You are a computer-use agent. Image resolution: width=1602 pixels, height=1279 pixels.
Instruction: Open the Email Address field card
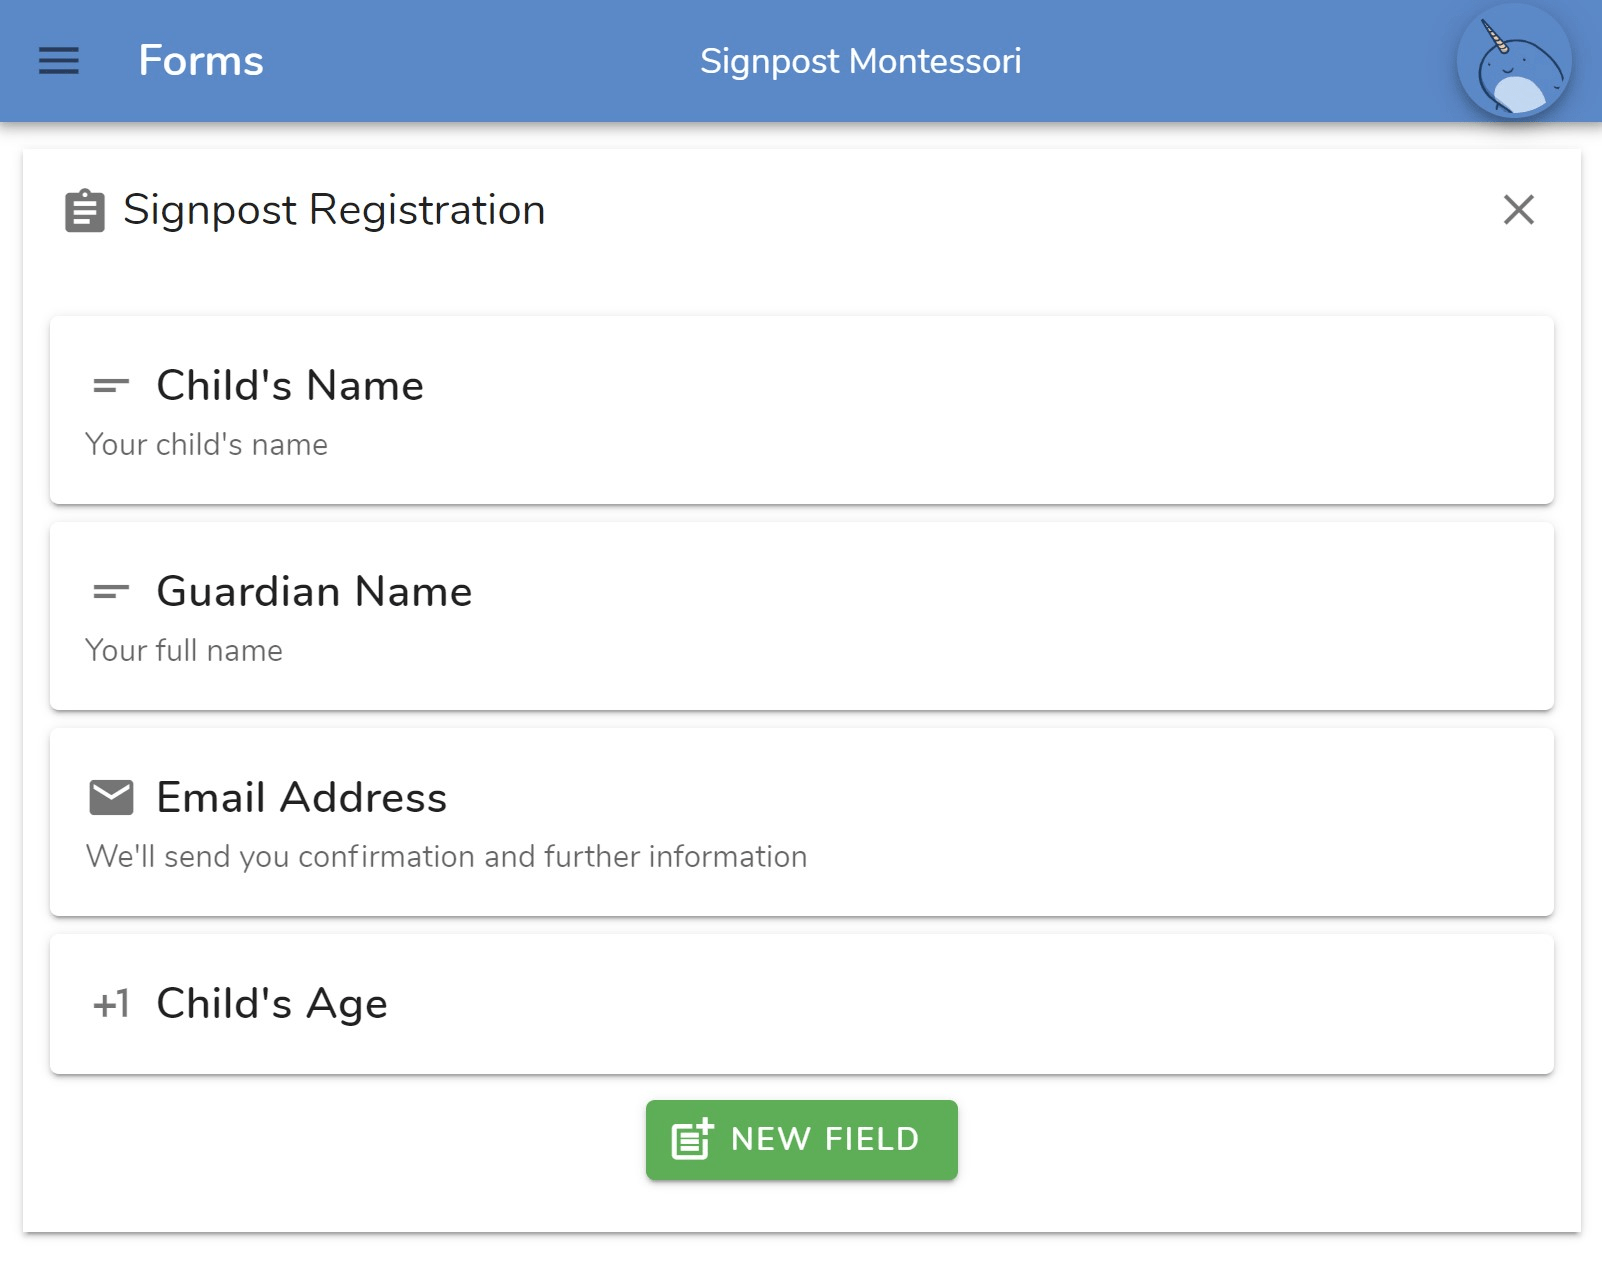click(802, 822)
